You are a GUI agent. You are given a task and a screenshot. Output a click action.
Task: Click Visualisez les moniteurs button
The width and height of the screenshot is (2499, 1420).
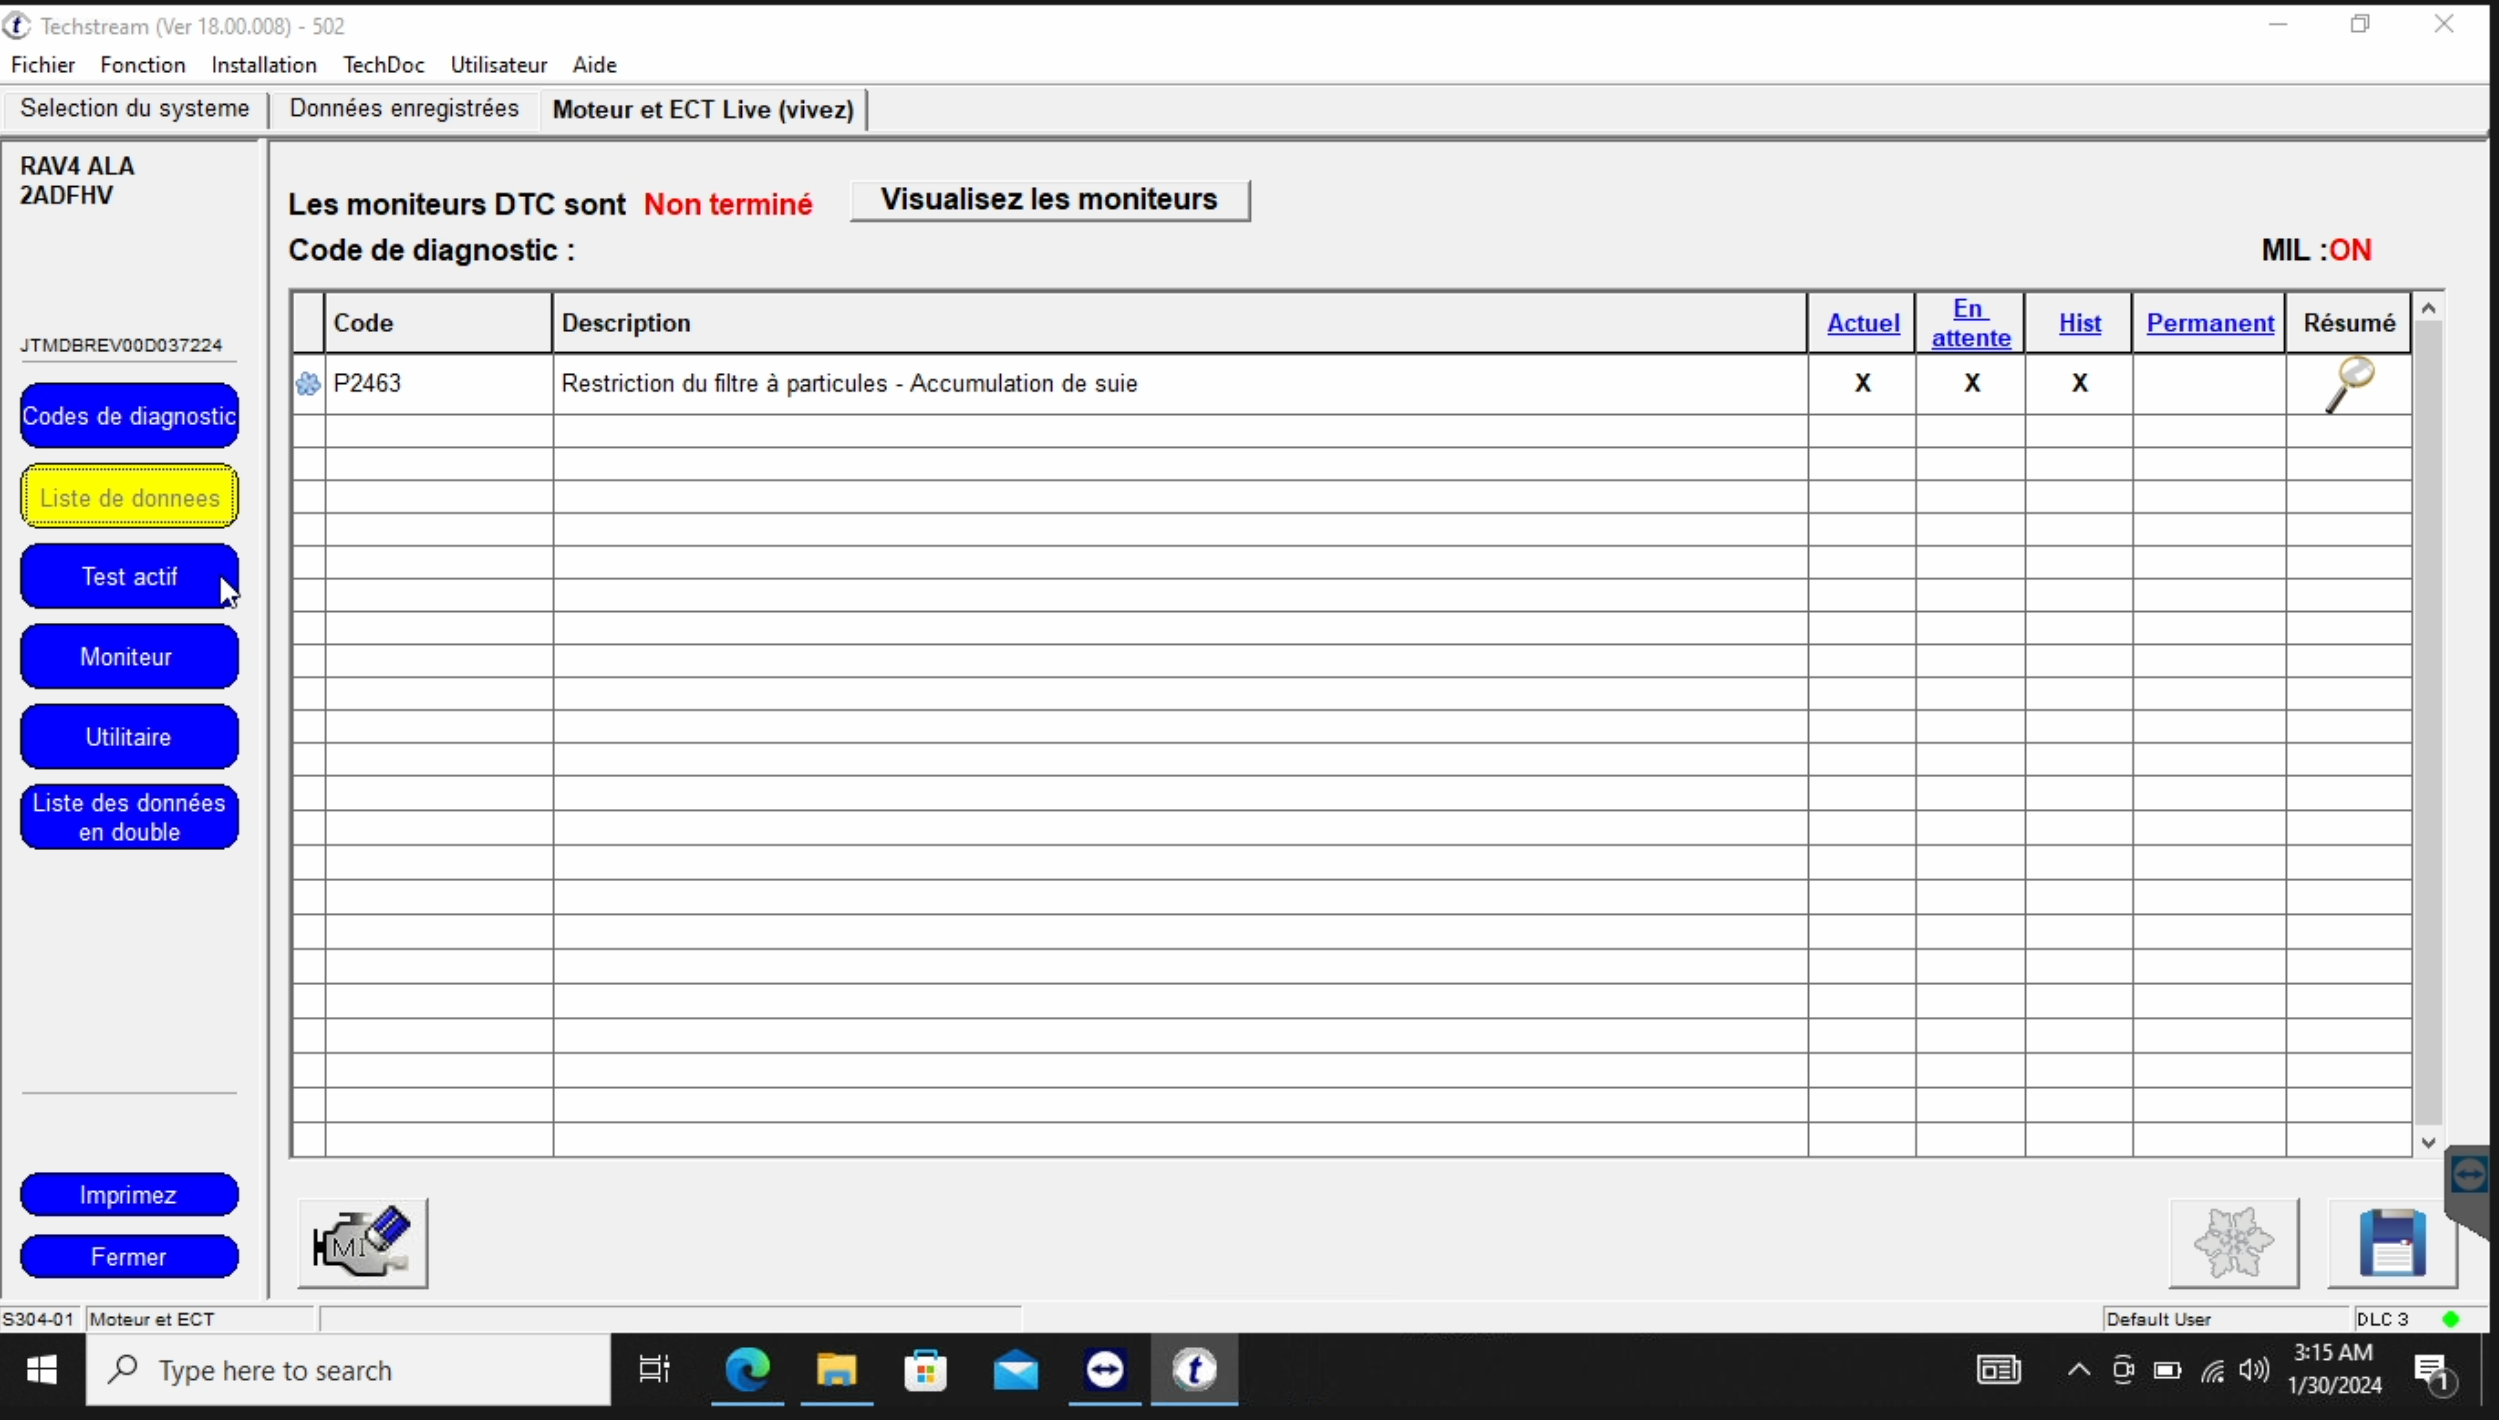[1049, 200]
